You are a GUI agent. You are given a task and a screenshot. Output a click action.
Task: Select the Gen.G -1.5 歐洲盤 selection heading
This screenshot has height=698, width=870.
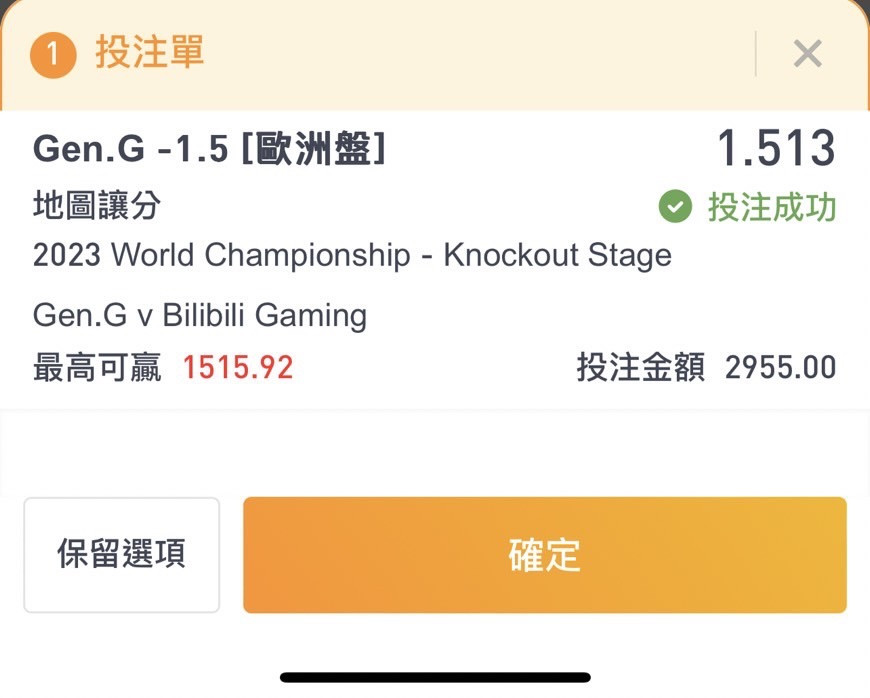click(x=209, y=149)
